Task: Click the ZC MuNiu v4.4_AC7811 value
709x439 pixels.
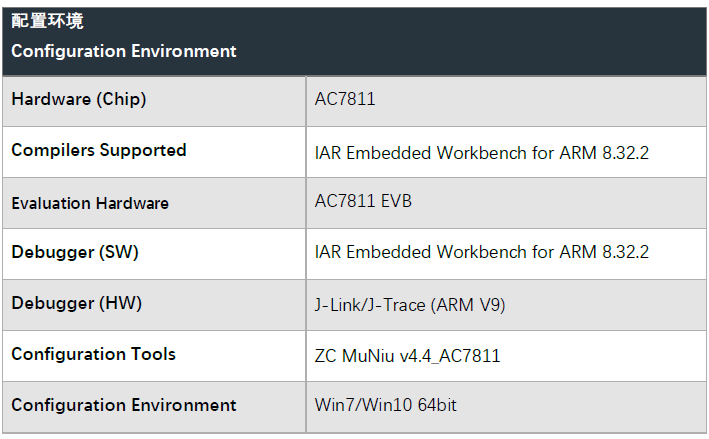Action: point(407,356)
